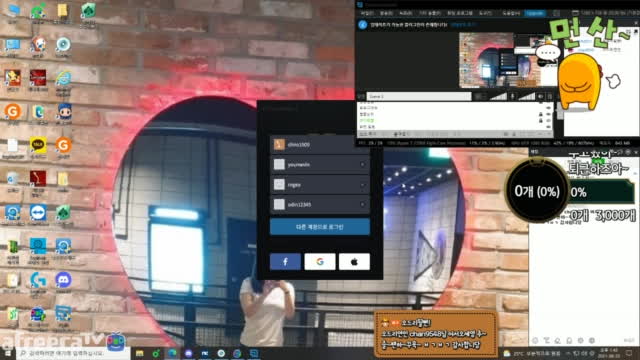Log in with the Facebook icon
Screen dimensions: 640x360
(x=285, y=262)
